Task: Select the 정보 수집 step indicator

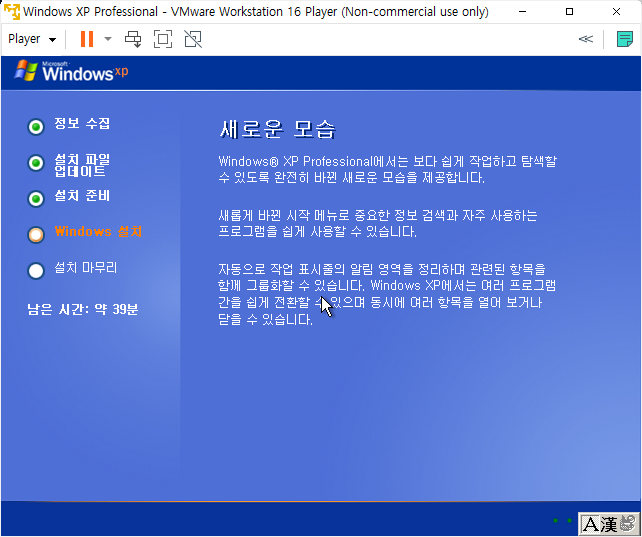Action: point(36,127)
